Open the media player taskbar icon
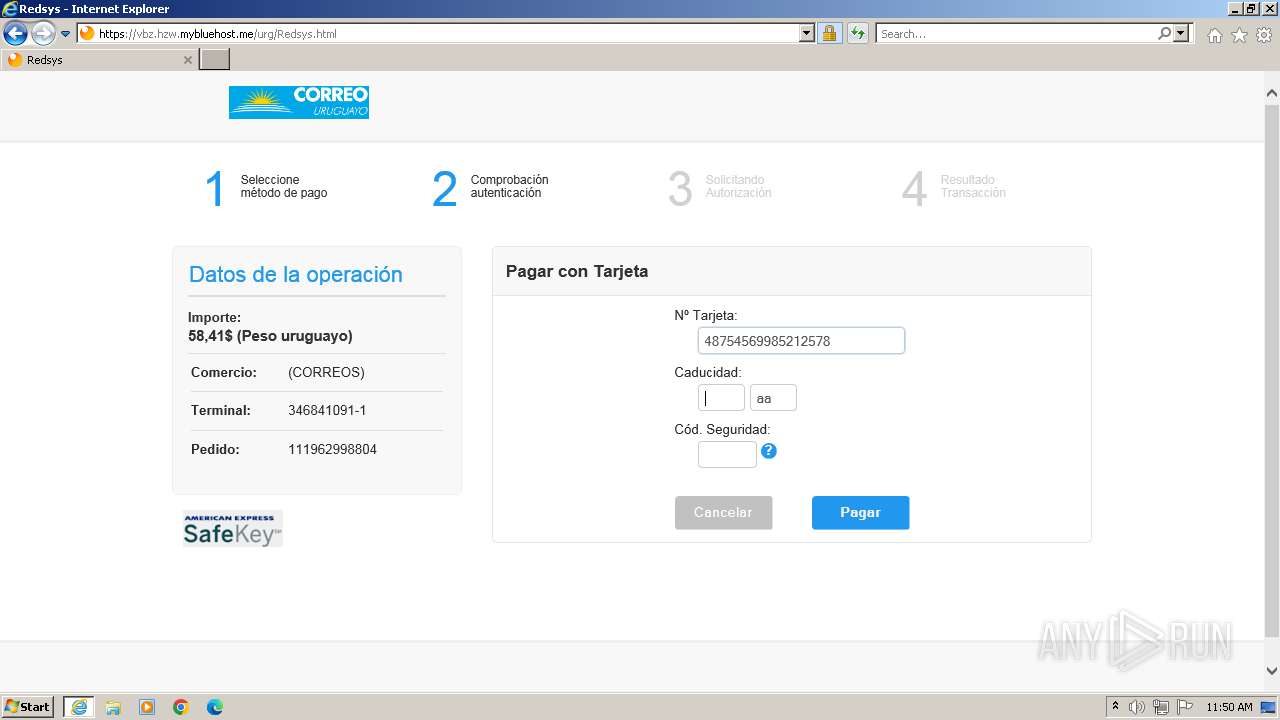This screenshot has height=720, width=1280. [147, 707]
